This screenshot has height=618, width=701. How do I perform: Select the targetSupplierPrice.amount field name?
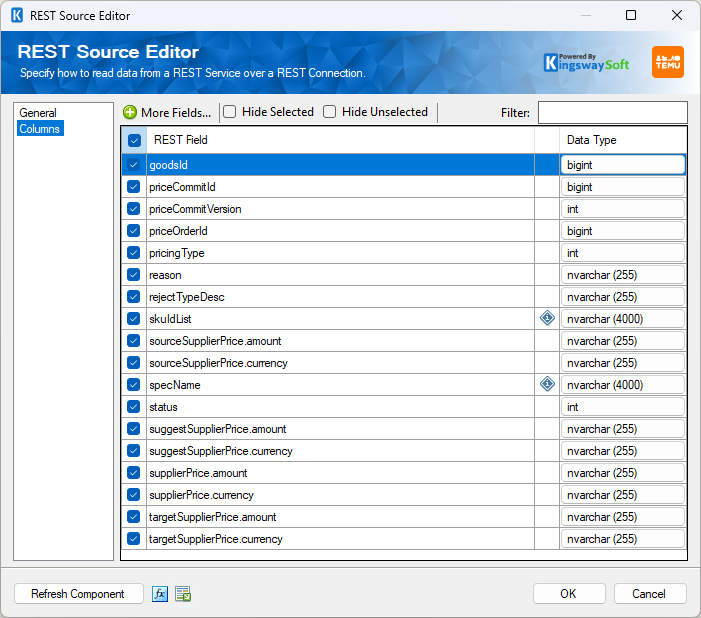tap(212, 517)
